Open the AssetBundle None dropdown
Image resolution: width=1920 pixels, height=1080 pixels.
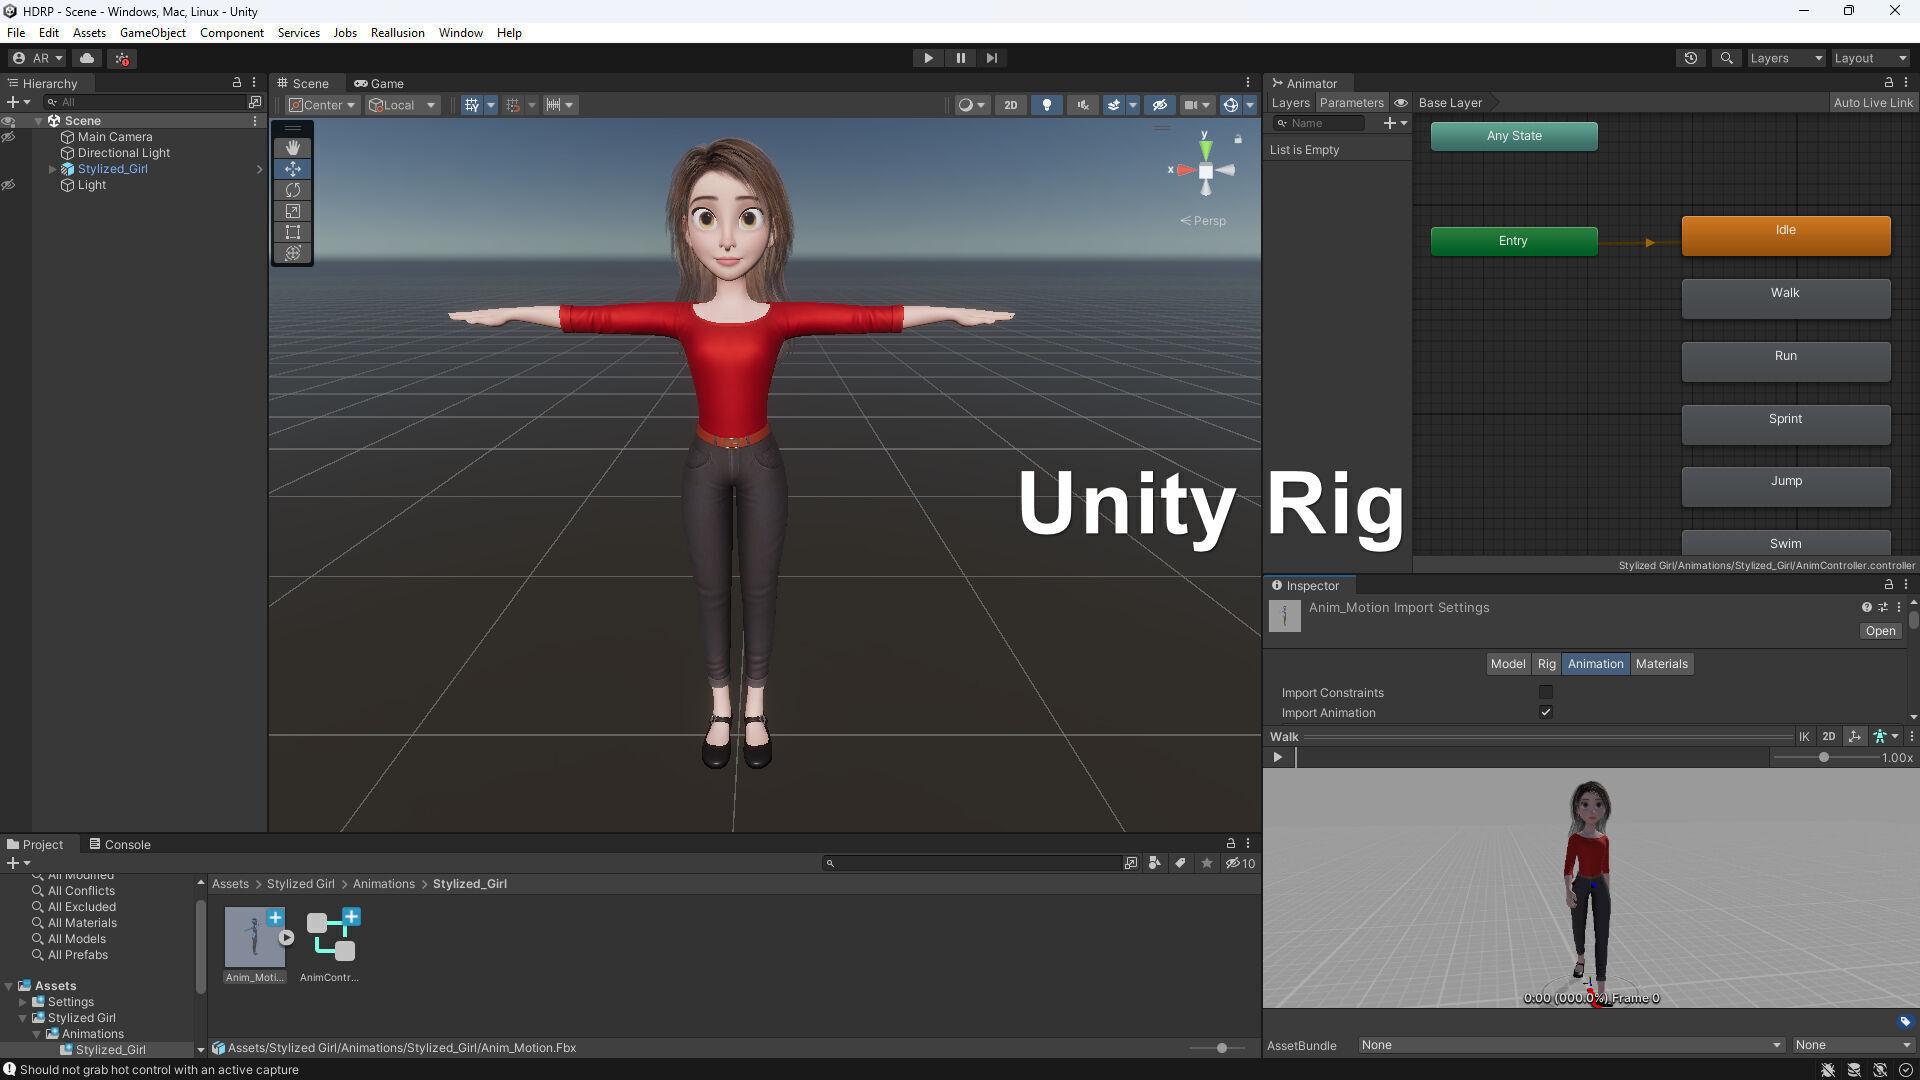click(x=1570, y=1045)
